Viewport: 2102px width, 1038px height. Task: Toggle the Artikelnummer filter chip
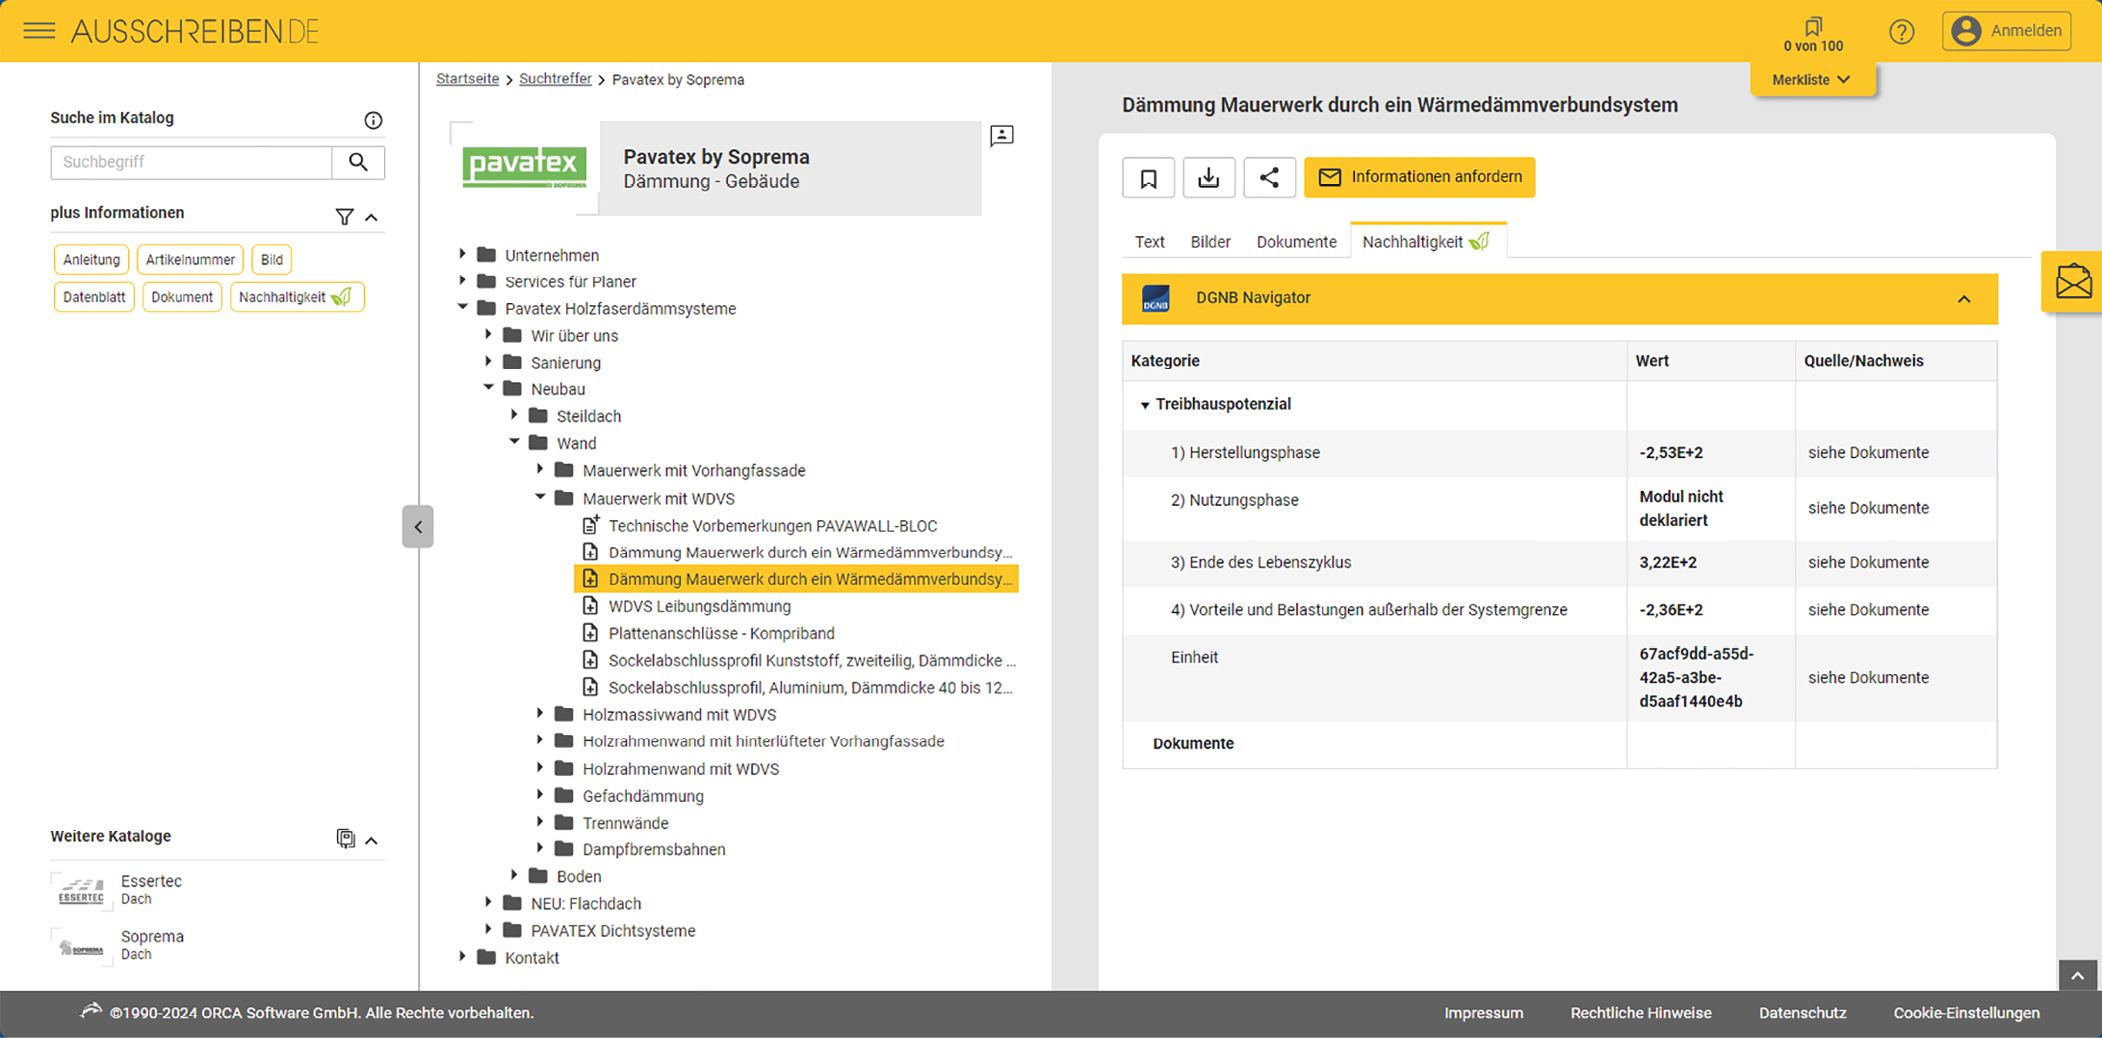click(x=190, y=260)
